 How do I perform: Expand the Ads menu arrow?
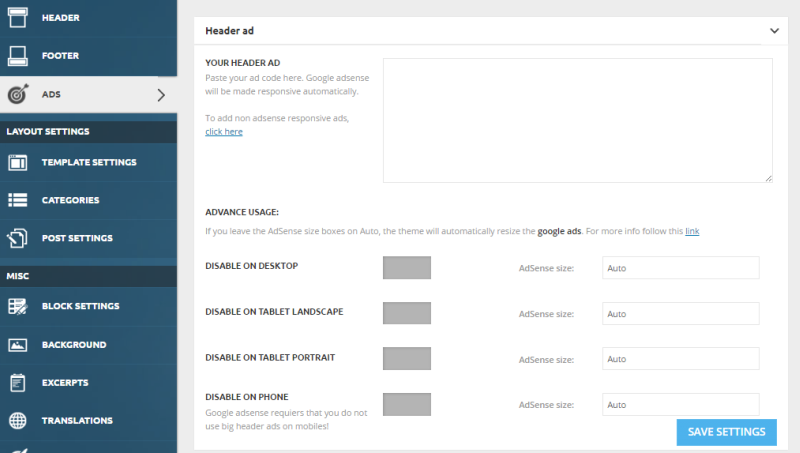pyautogui.click(x=161, y=95)
